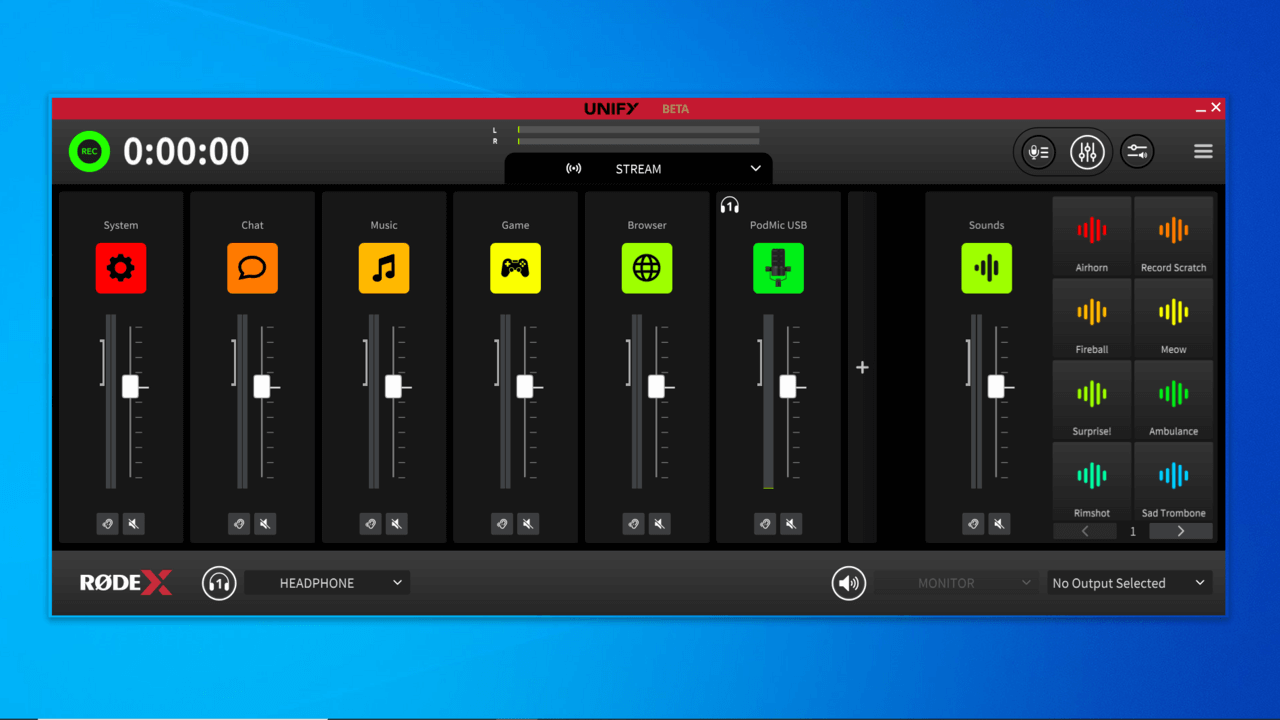This screenshot has width=1280, height=720.
Task: Click the speaker icon beside MONITOR
Action: point(849,583)
